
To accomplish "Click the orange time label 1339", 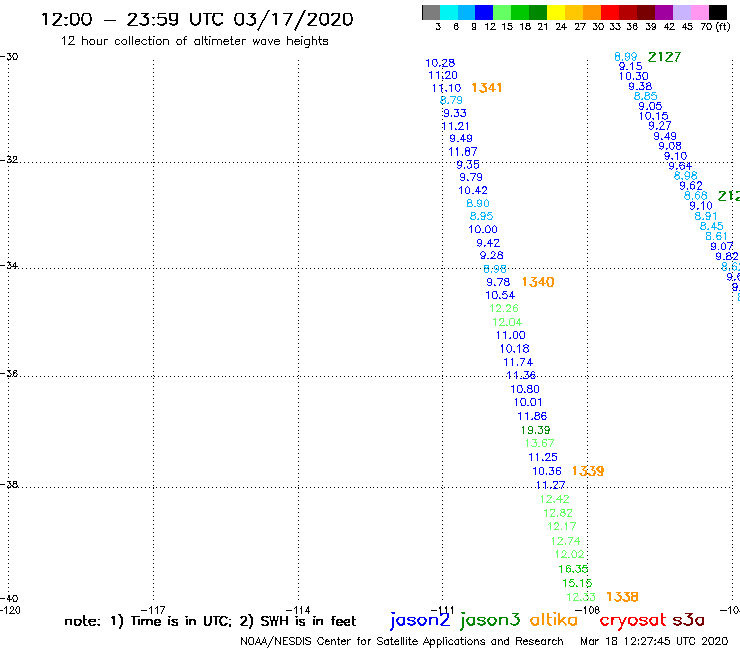I will [x=588, y=471].
